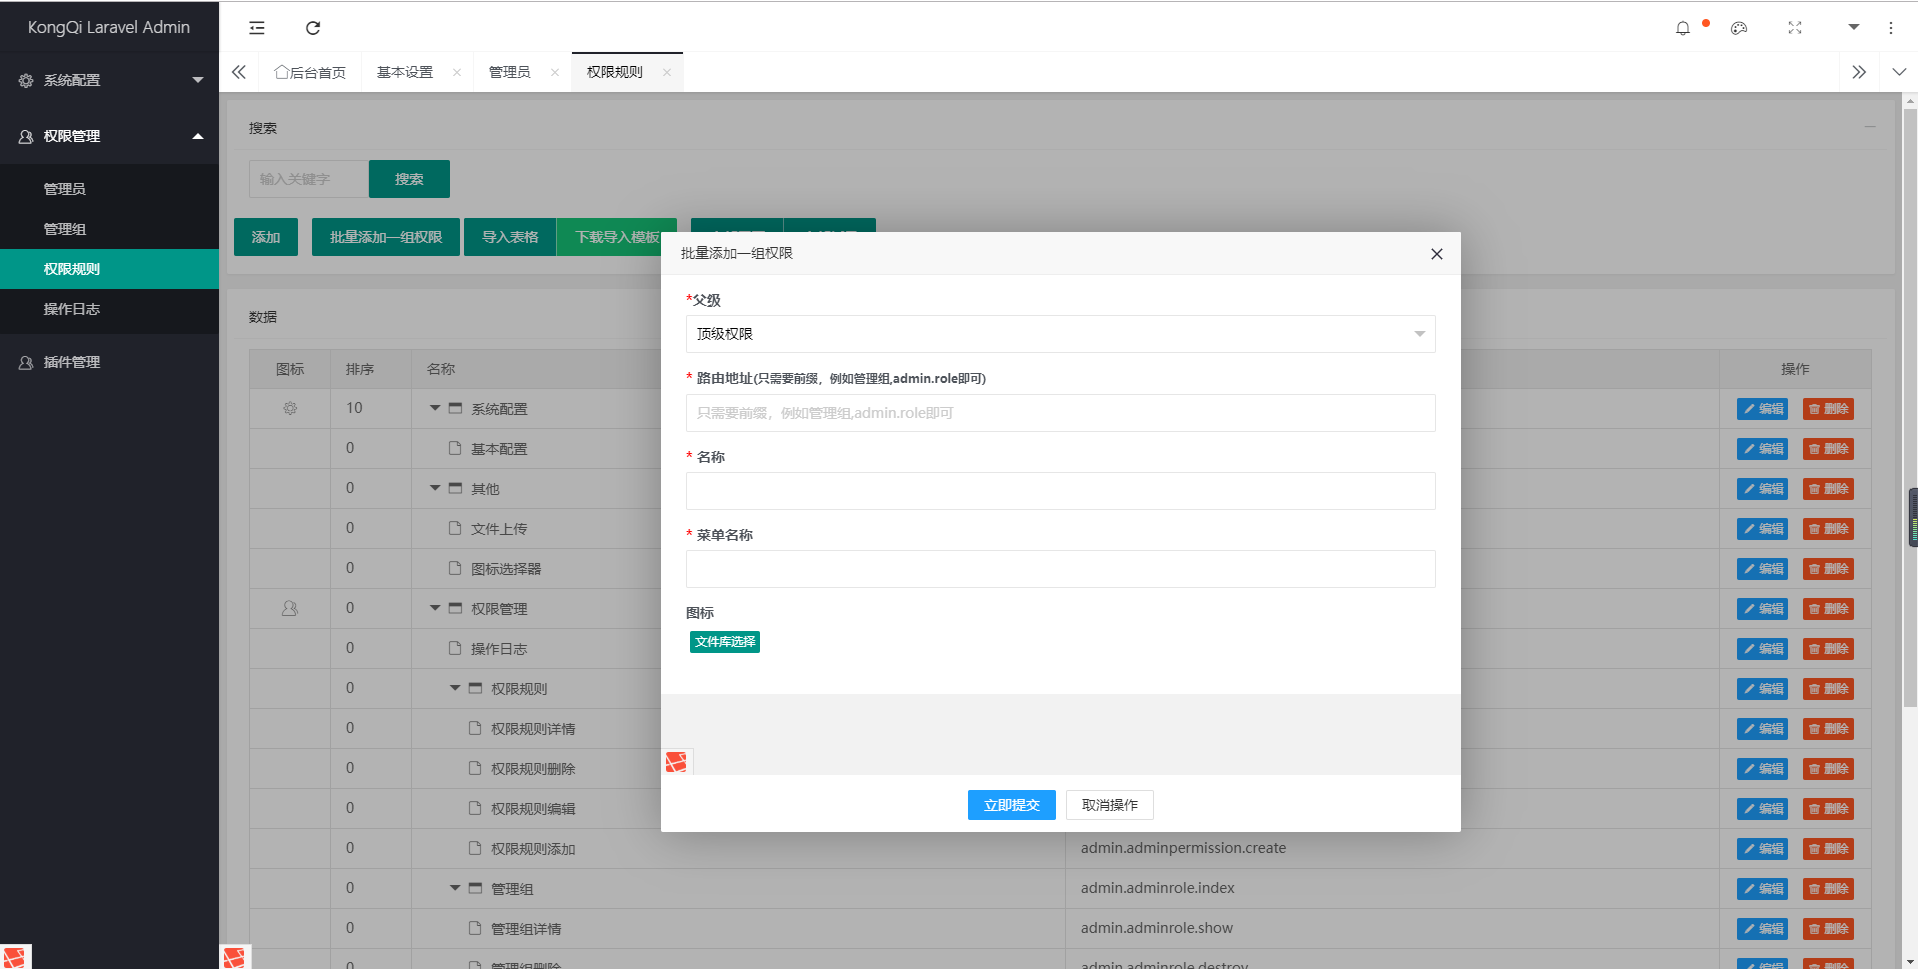Viewport: 1918px width, 969px height.
Task: Switch to the 基本设置 tab
Action: (x=405, y=72)
